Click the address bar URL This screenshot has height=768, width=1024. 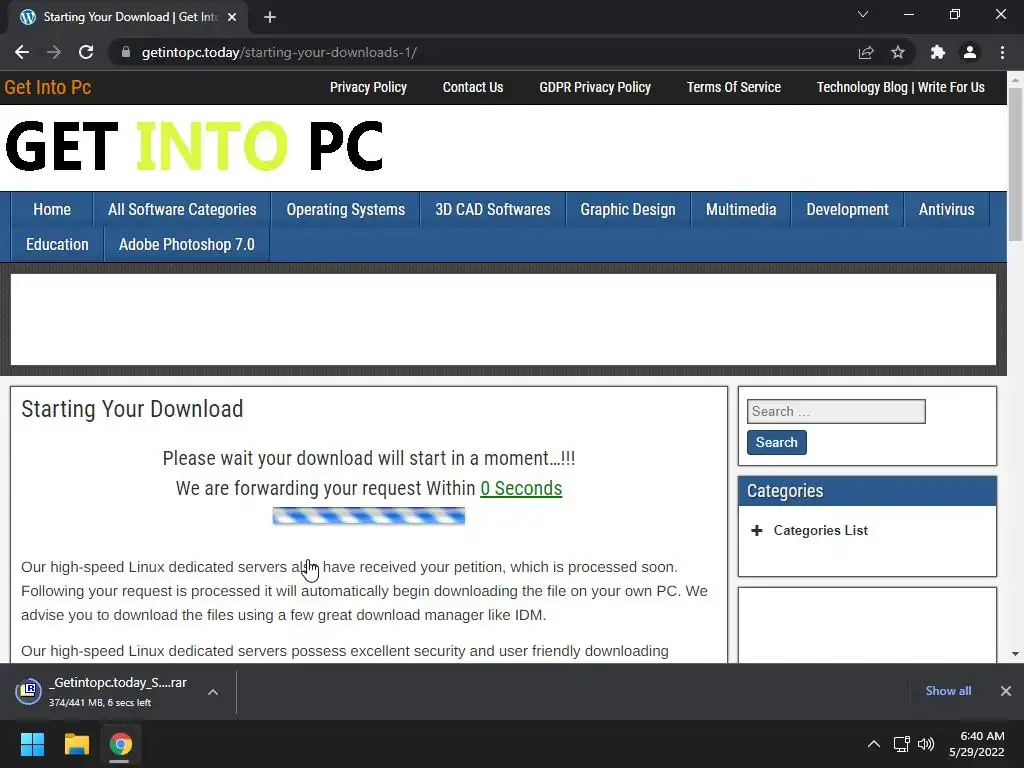(x=279, y=52)
